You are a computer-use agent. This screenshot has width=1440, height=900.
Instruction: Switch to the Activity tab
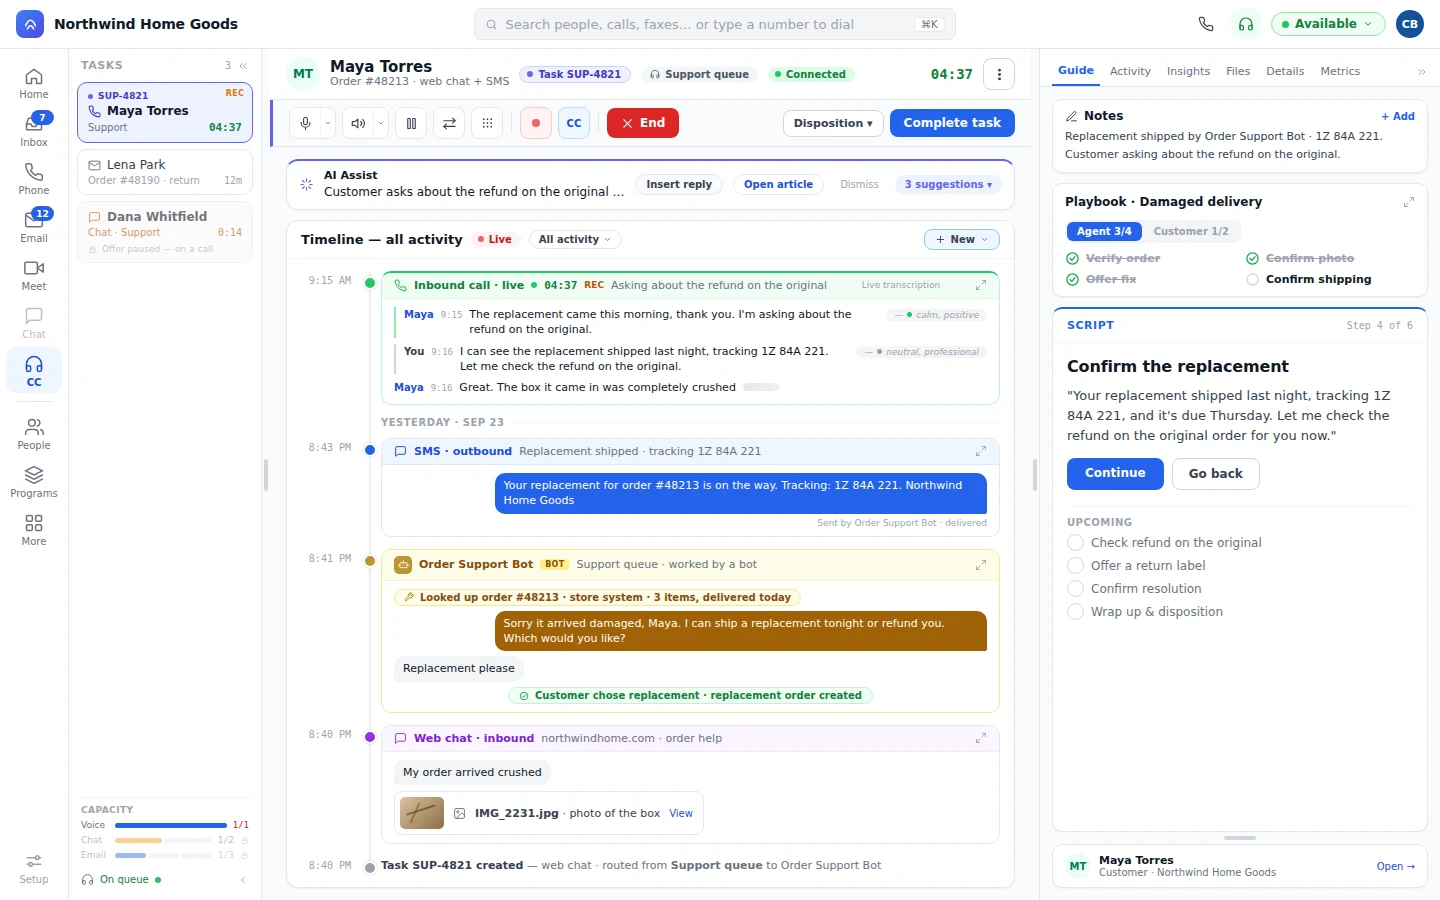(x=1130, y=71)
